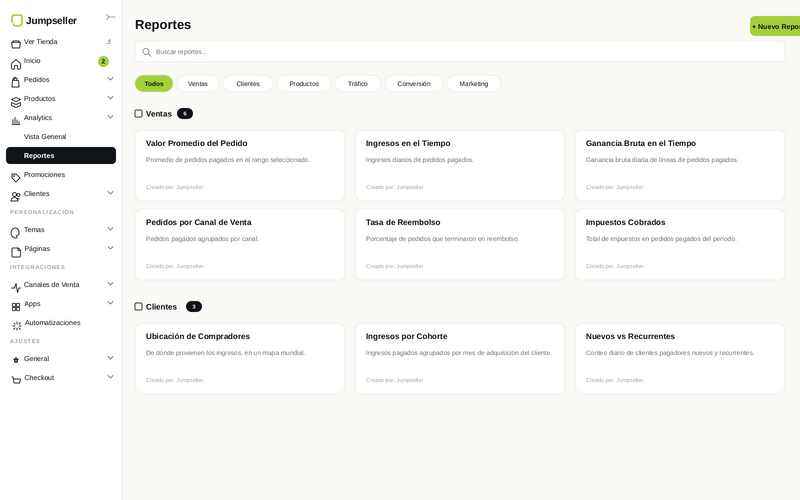
Task: Filter reports by Productos tab
Action: pos(304,84)
